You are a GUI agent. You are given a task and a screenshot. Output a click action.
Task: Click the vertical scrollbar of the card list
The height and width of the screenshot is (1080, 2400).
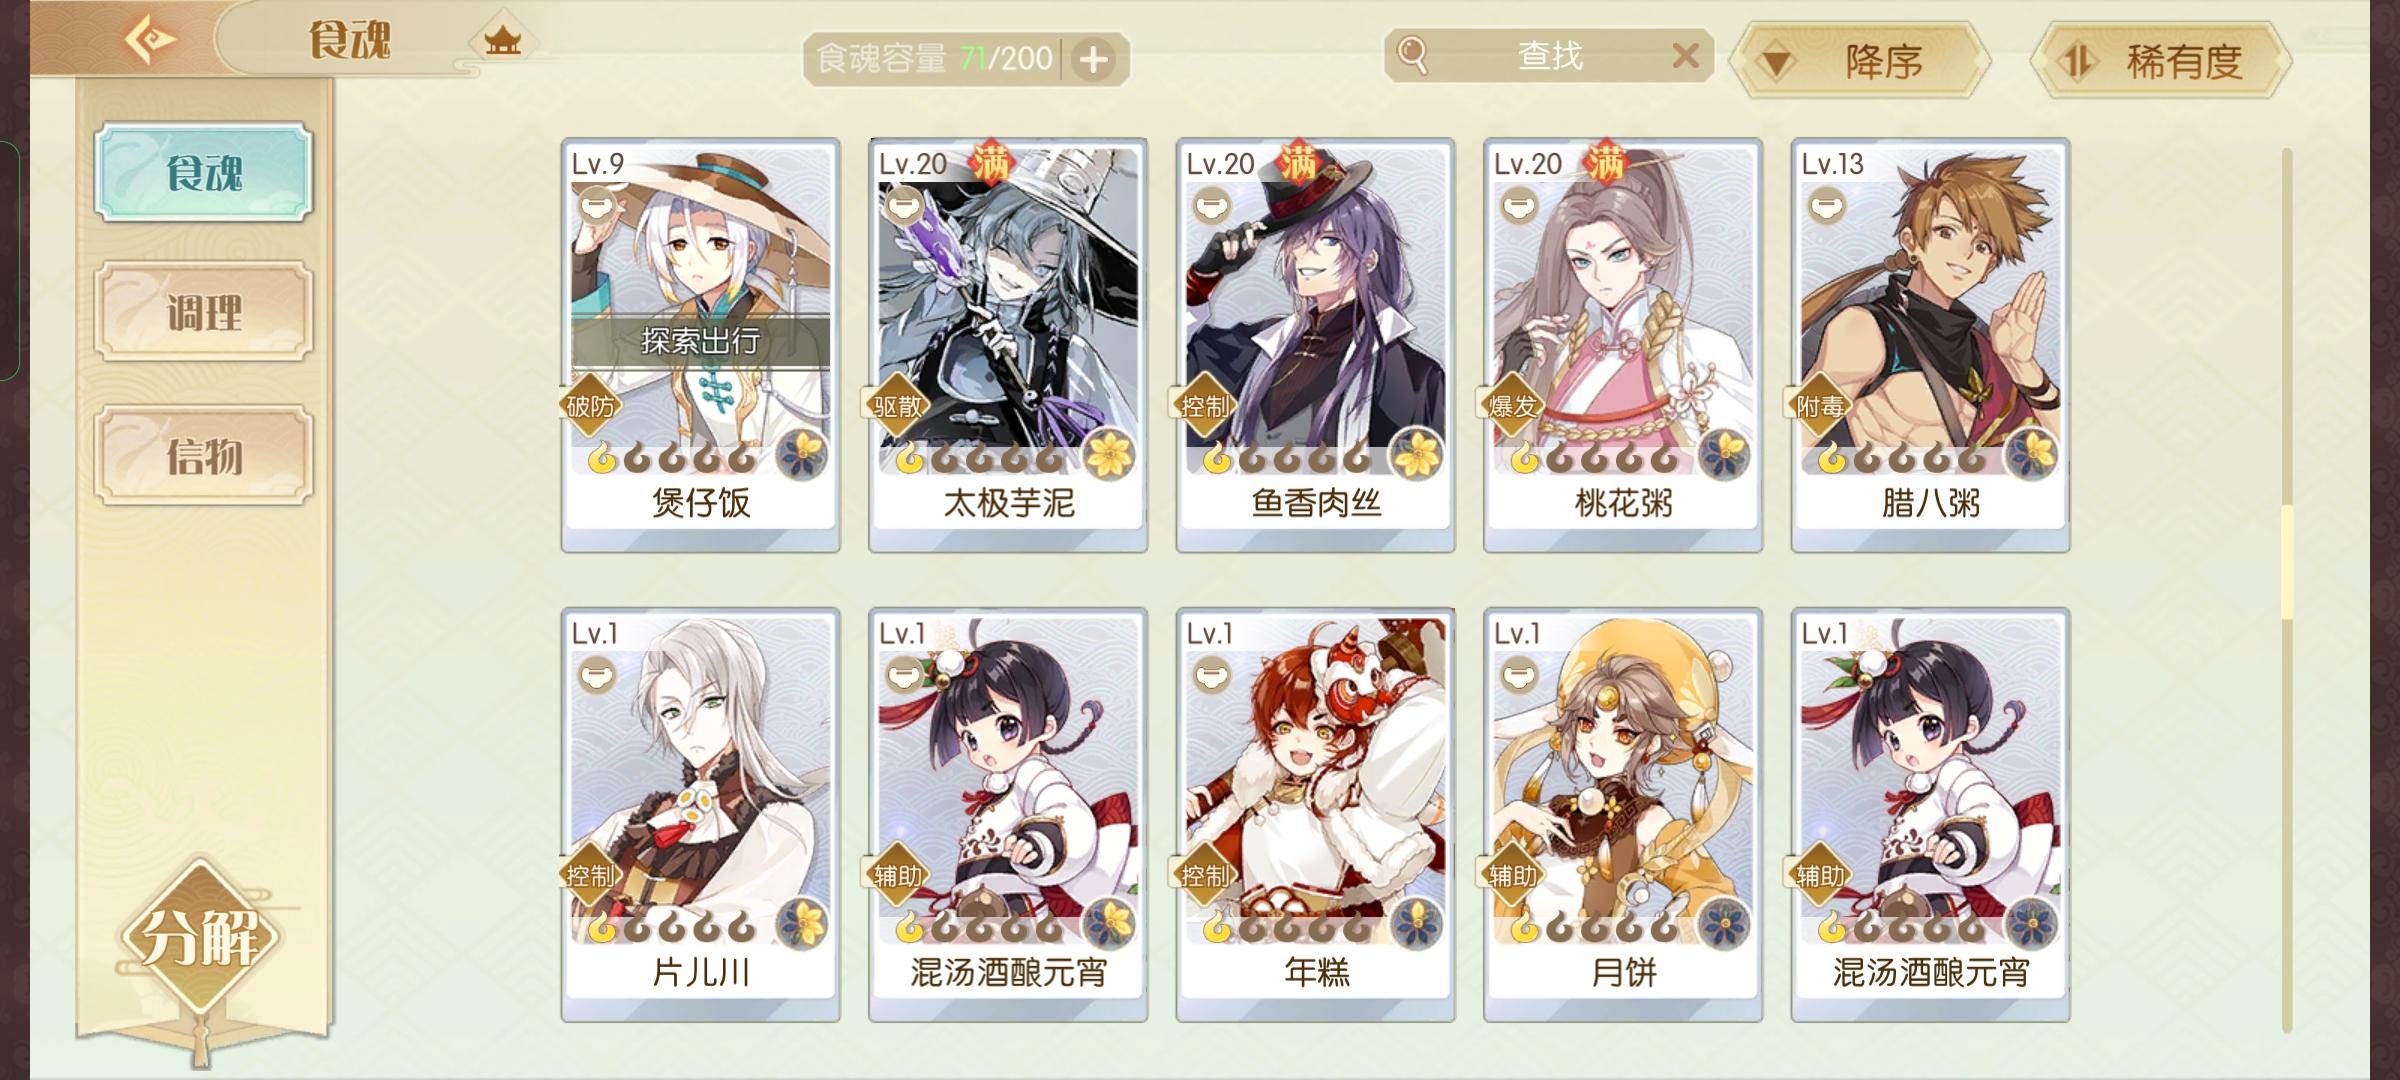(x=2286, y=590)
